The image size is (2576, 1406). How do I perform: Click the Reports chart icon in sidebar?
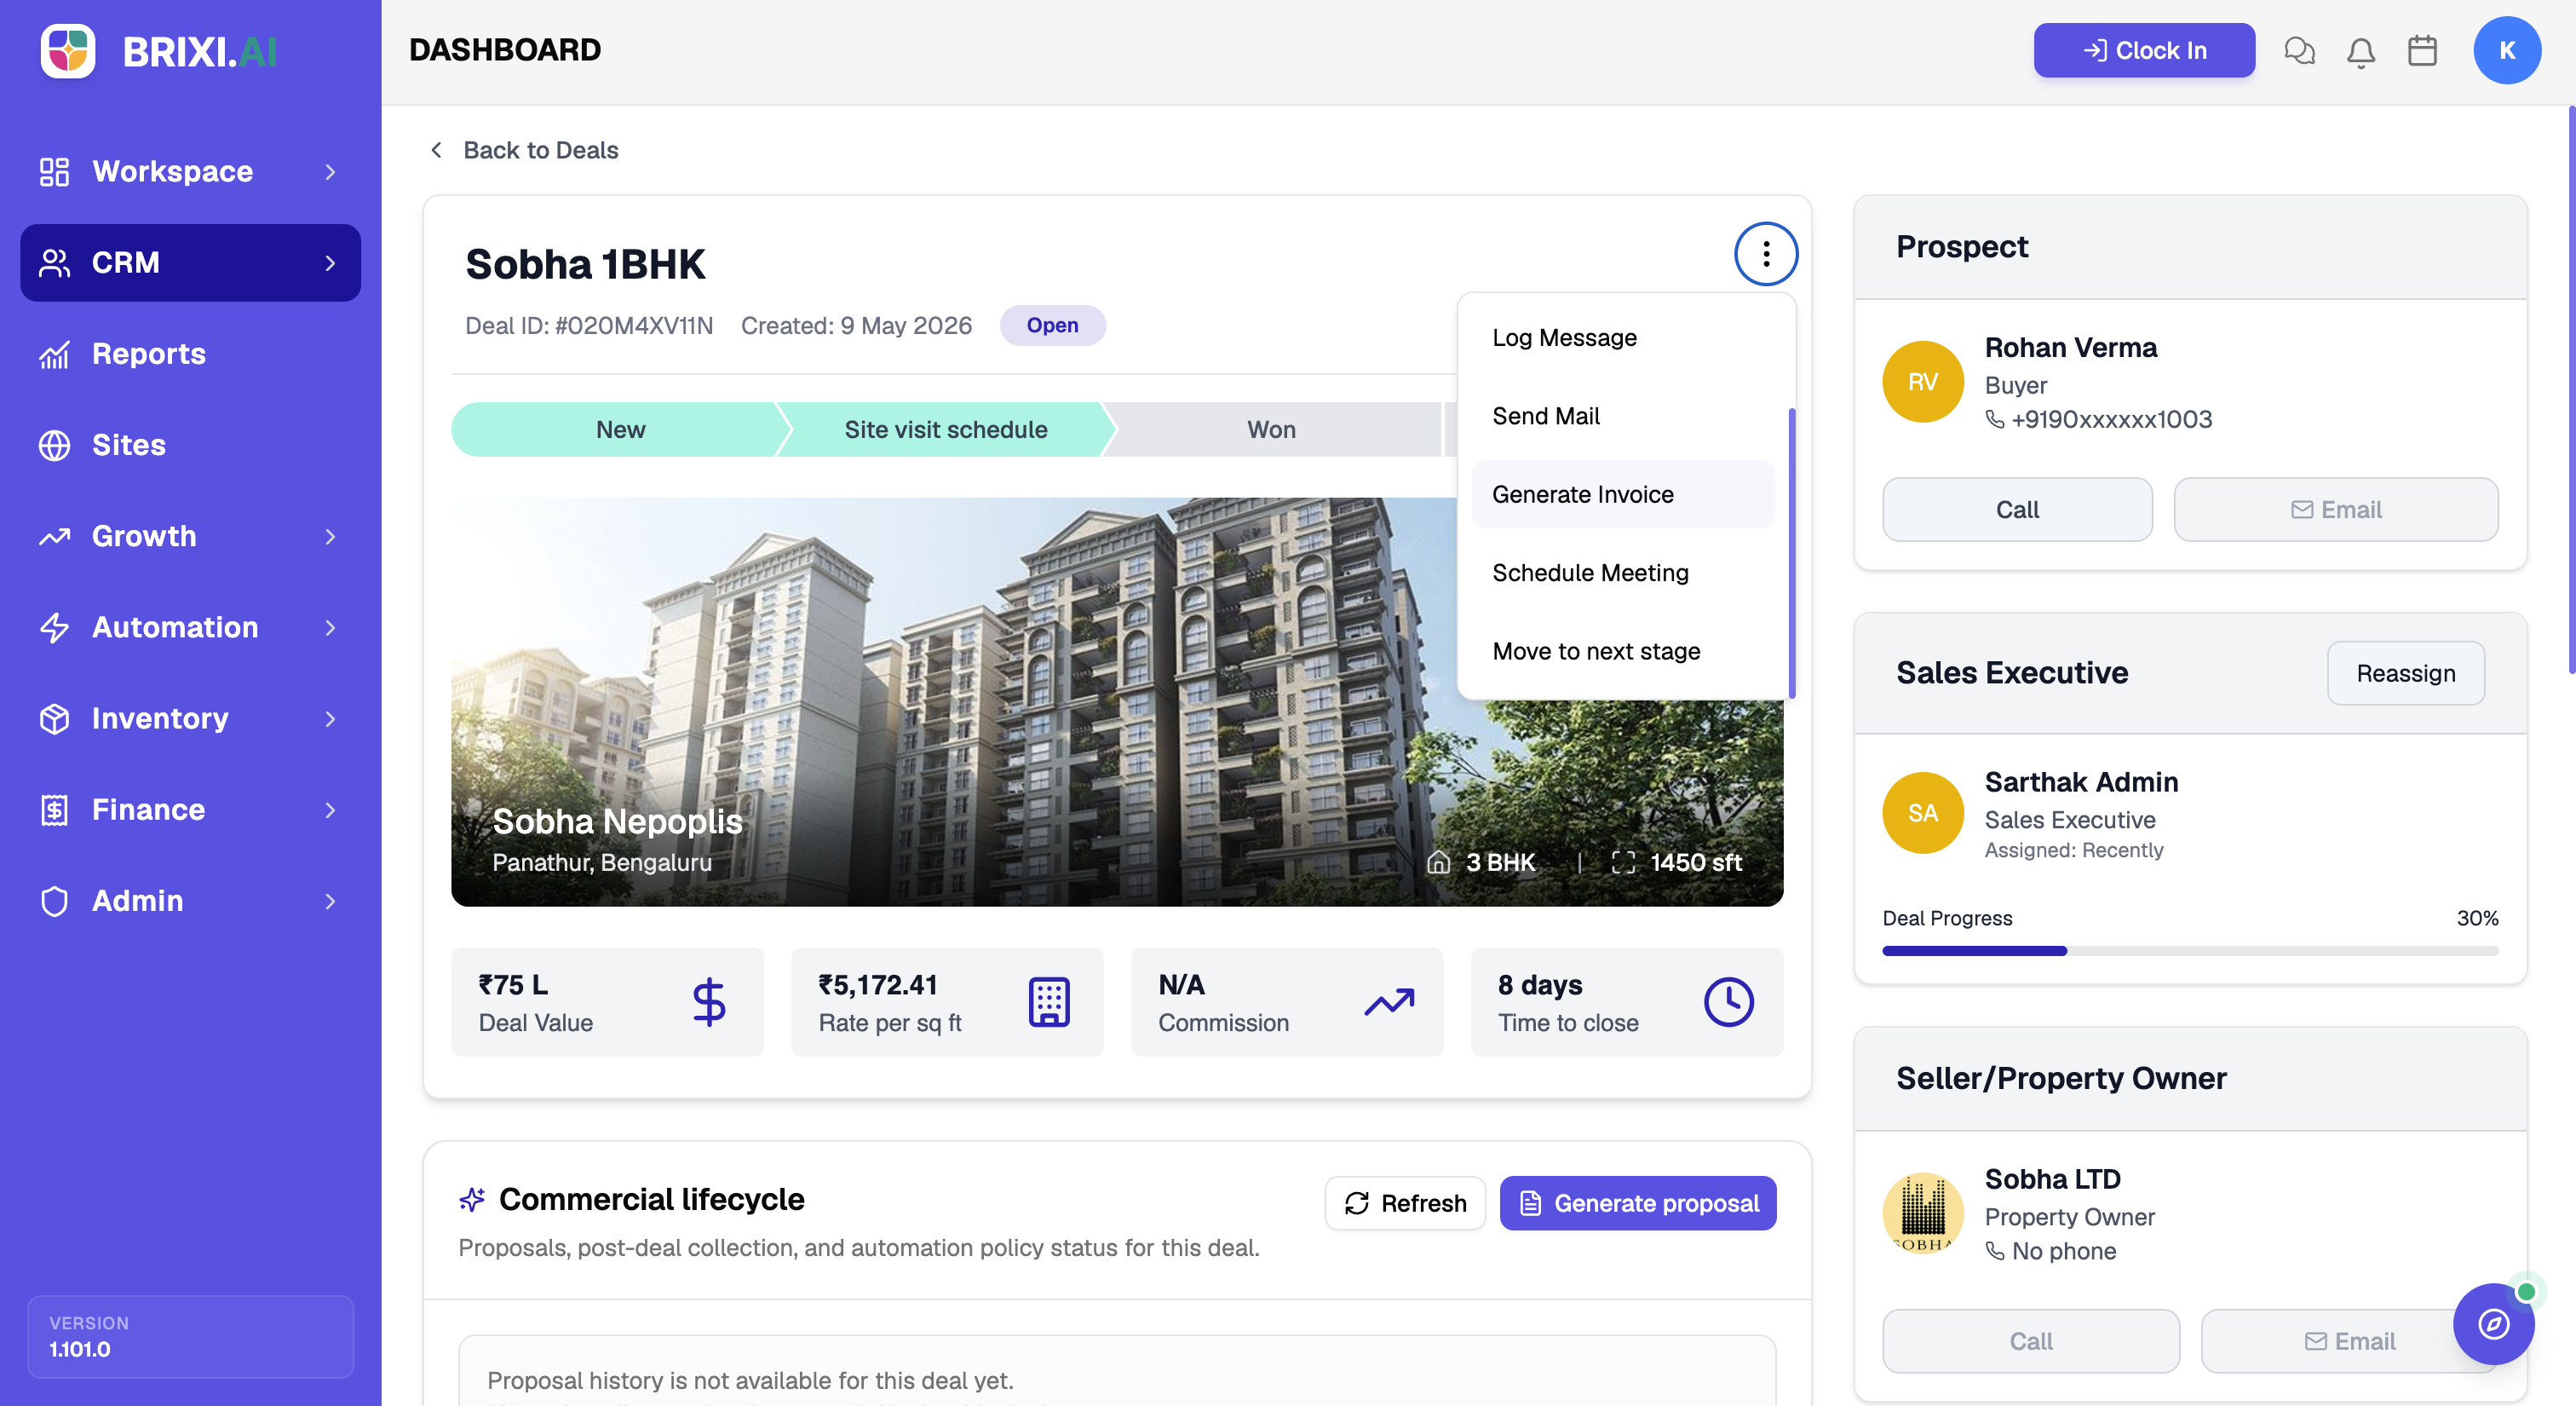tap(54, 354)
